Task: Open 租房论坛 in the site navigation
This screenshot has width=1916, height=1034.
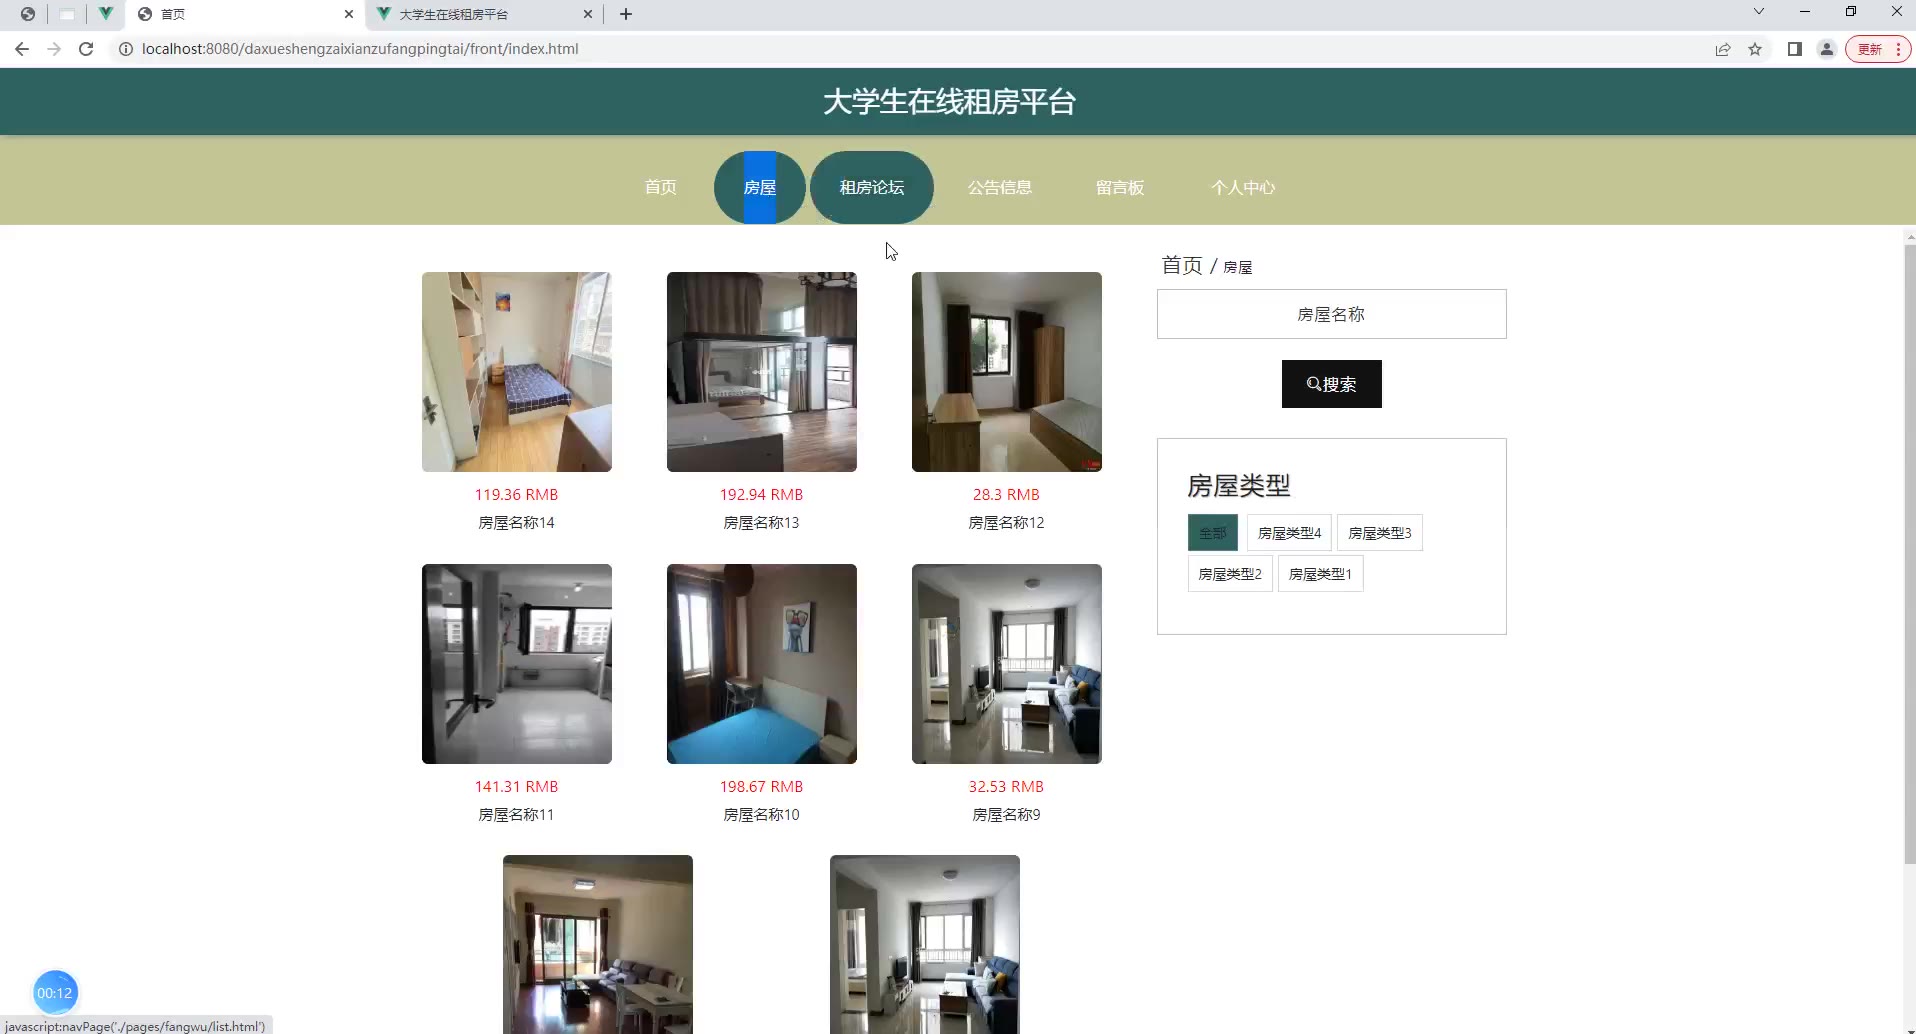Action: pyautogui.click(x=872, y=187)
